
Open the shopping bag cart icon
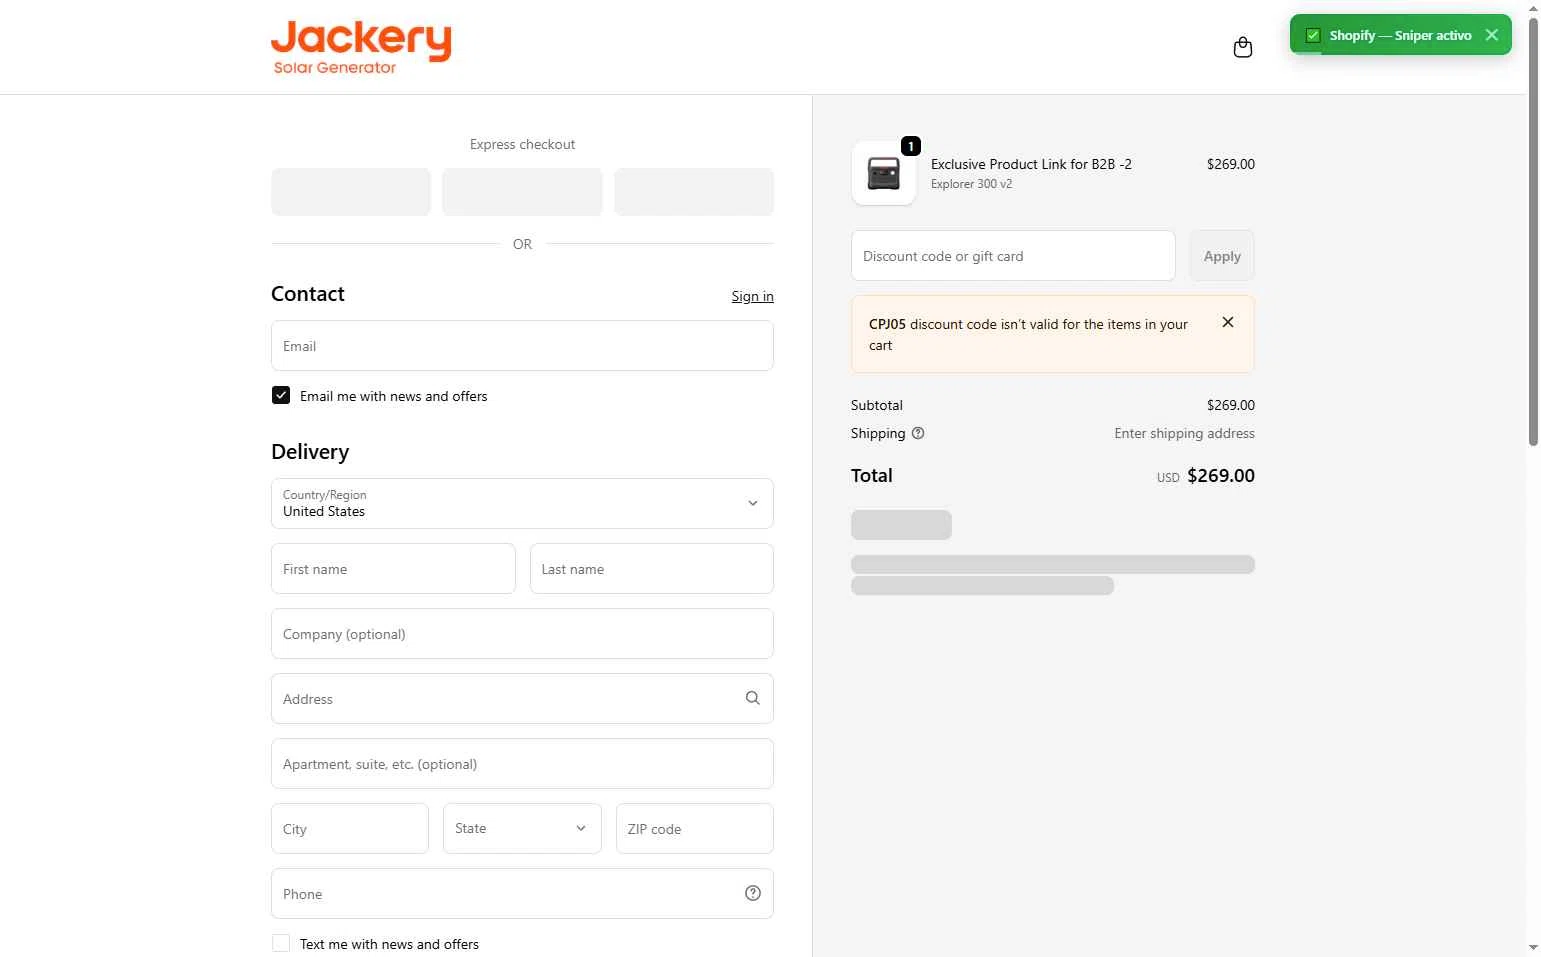pos(1243,47)
